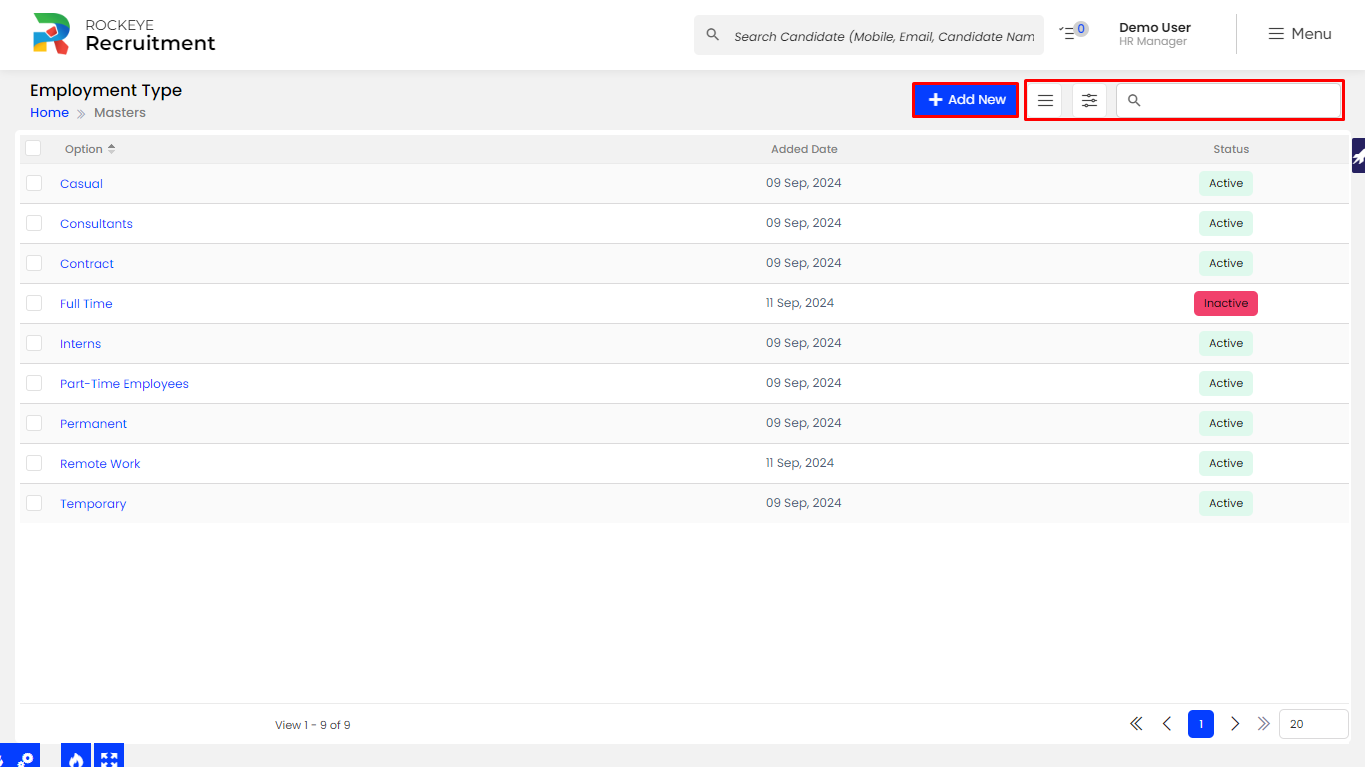Open the task list icon with 0 badge
This screenshot has height=767, width=1365.
(x=1073, y=32)
